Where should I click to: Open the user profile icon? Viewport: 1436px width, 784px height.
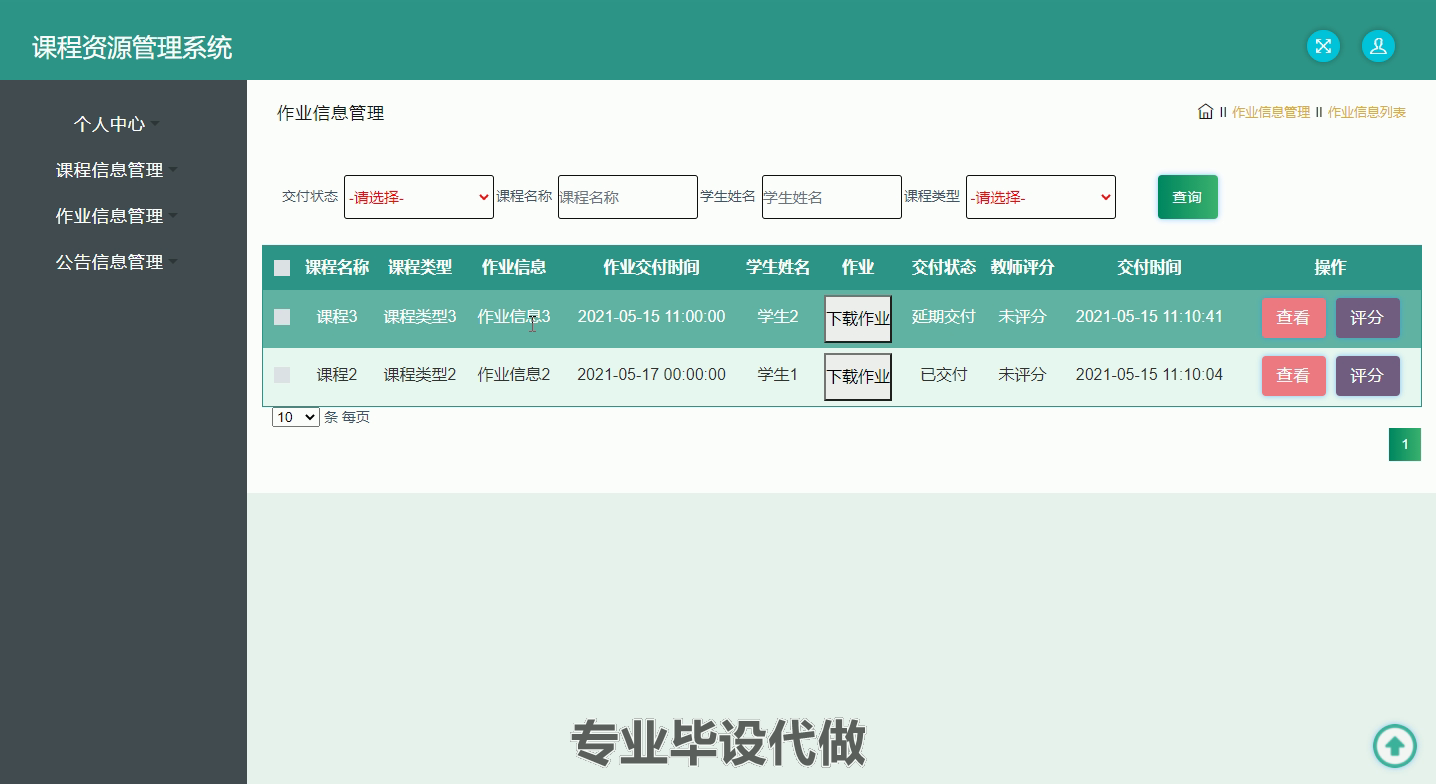(x=1378, y=46)
